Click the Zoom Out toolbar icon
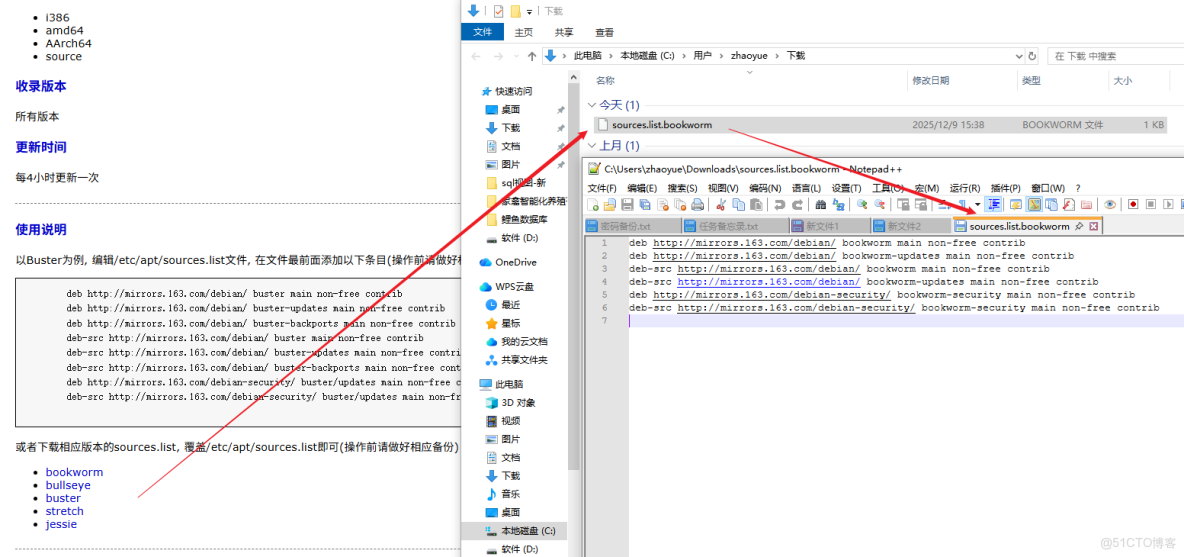This screenshot has height=557, width=1184. click(x=880, y=205)
